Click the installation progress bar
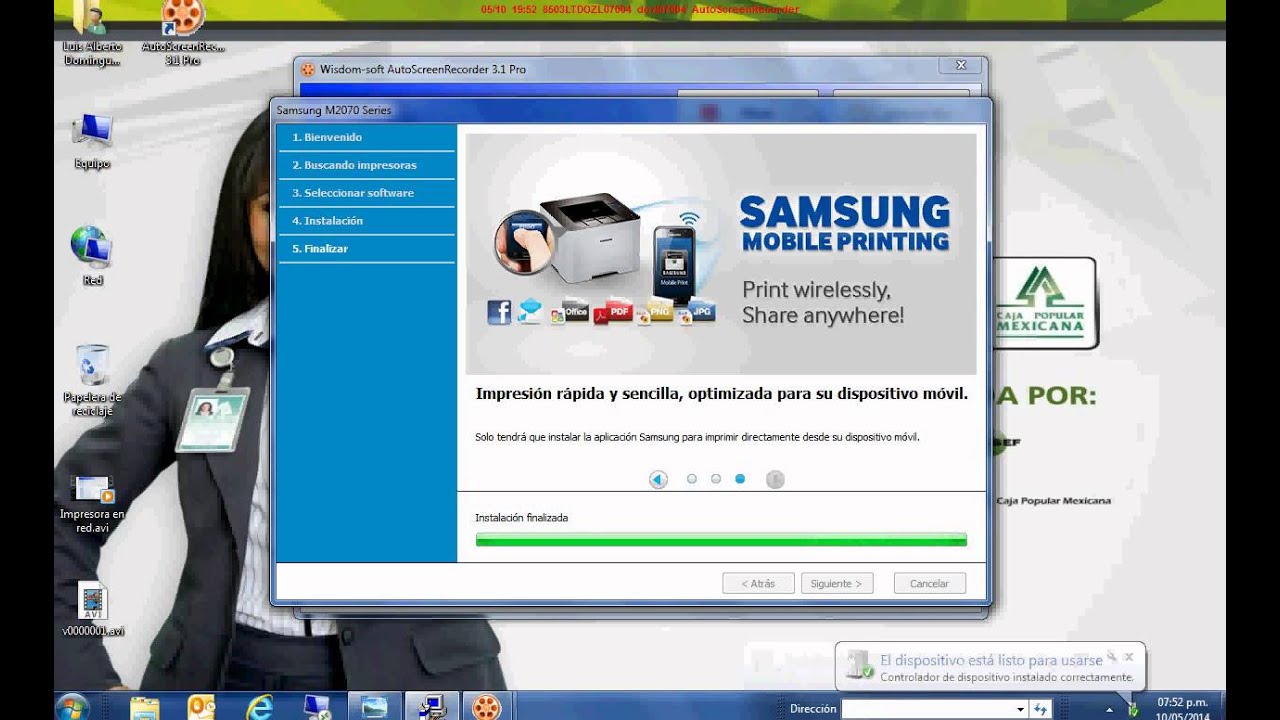Image resolution: width=1280 pixels, height=720 pixels. [x=721, y=540]
